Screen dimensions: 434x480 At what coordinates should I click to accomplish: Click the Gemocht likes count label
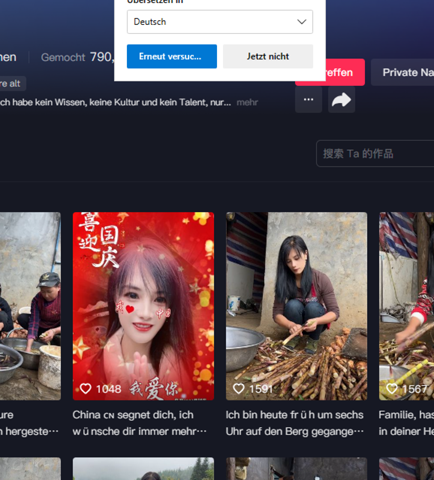pos(63,57)
